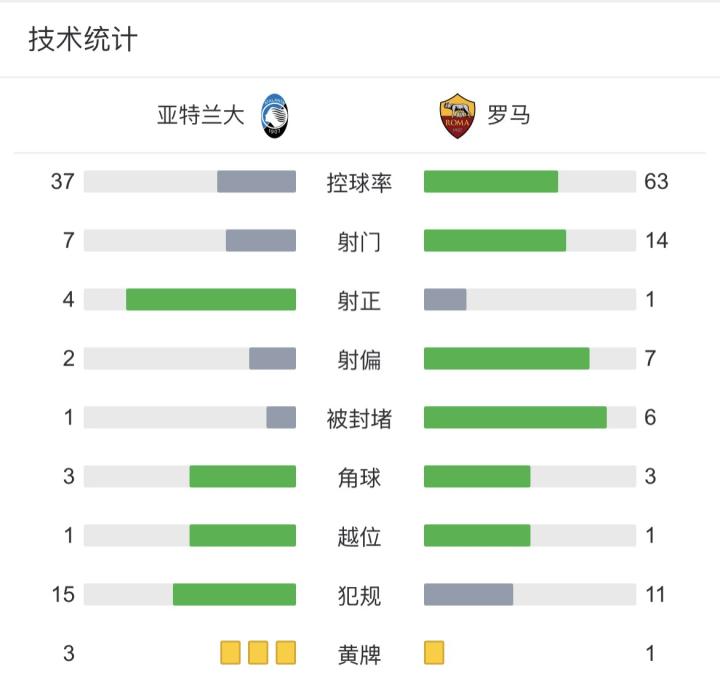
Task: Click Atalanta's green 犯规 fouls bar
Action: pyautogui.click(x=234, y=594)
